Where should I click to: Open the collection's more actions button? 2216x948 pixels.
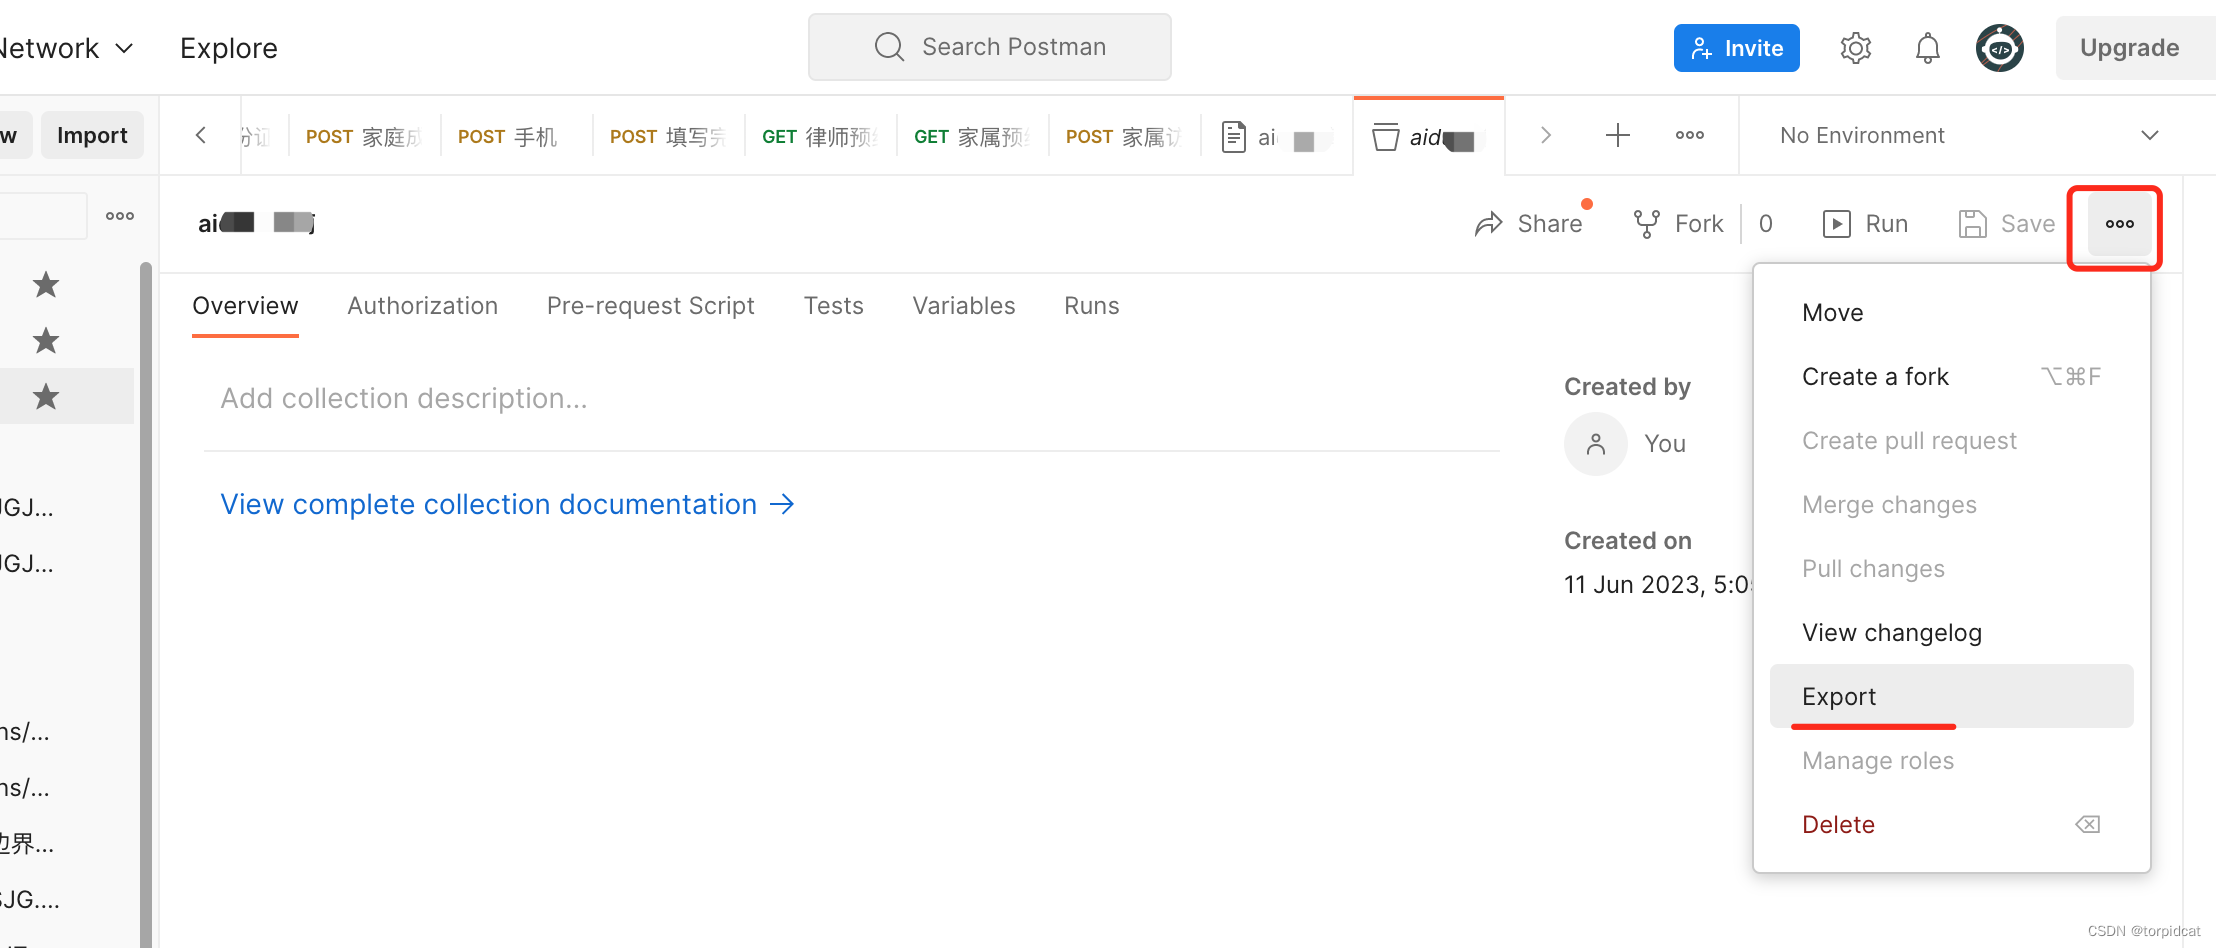(x=2119, y=224)
